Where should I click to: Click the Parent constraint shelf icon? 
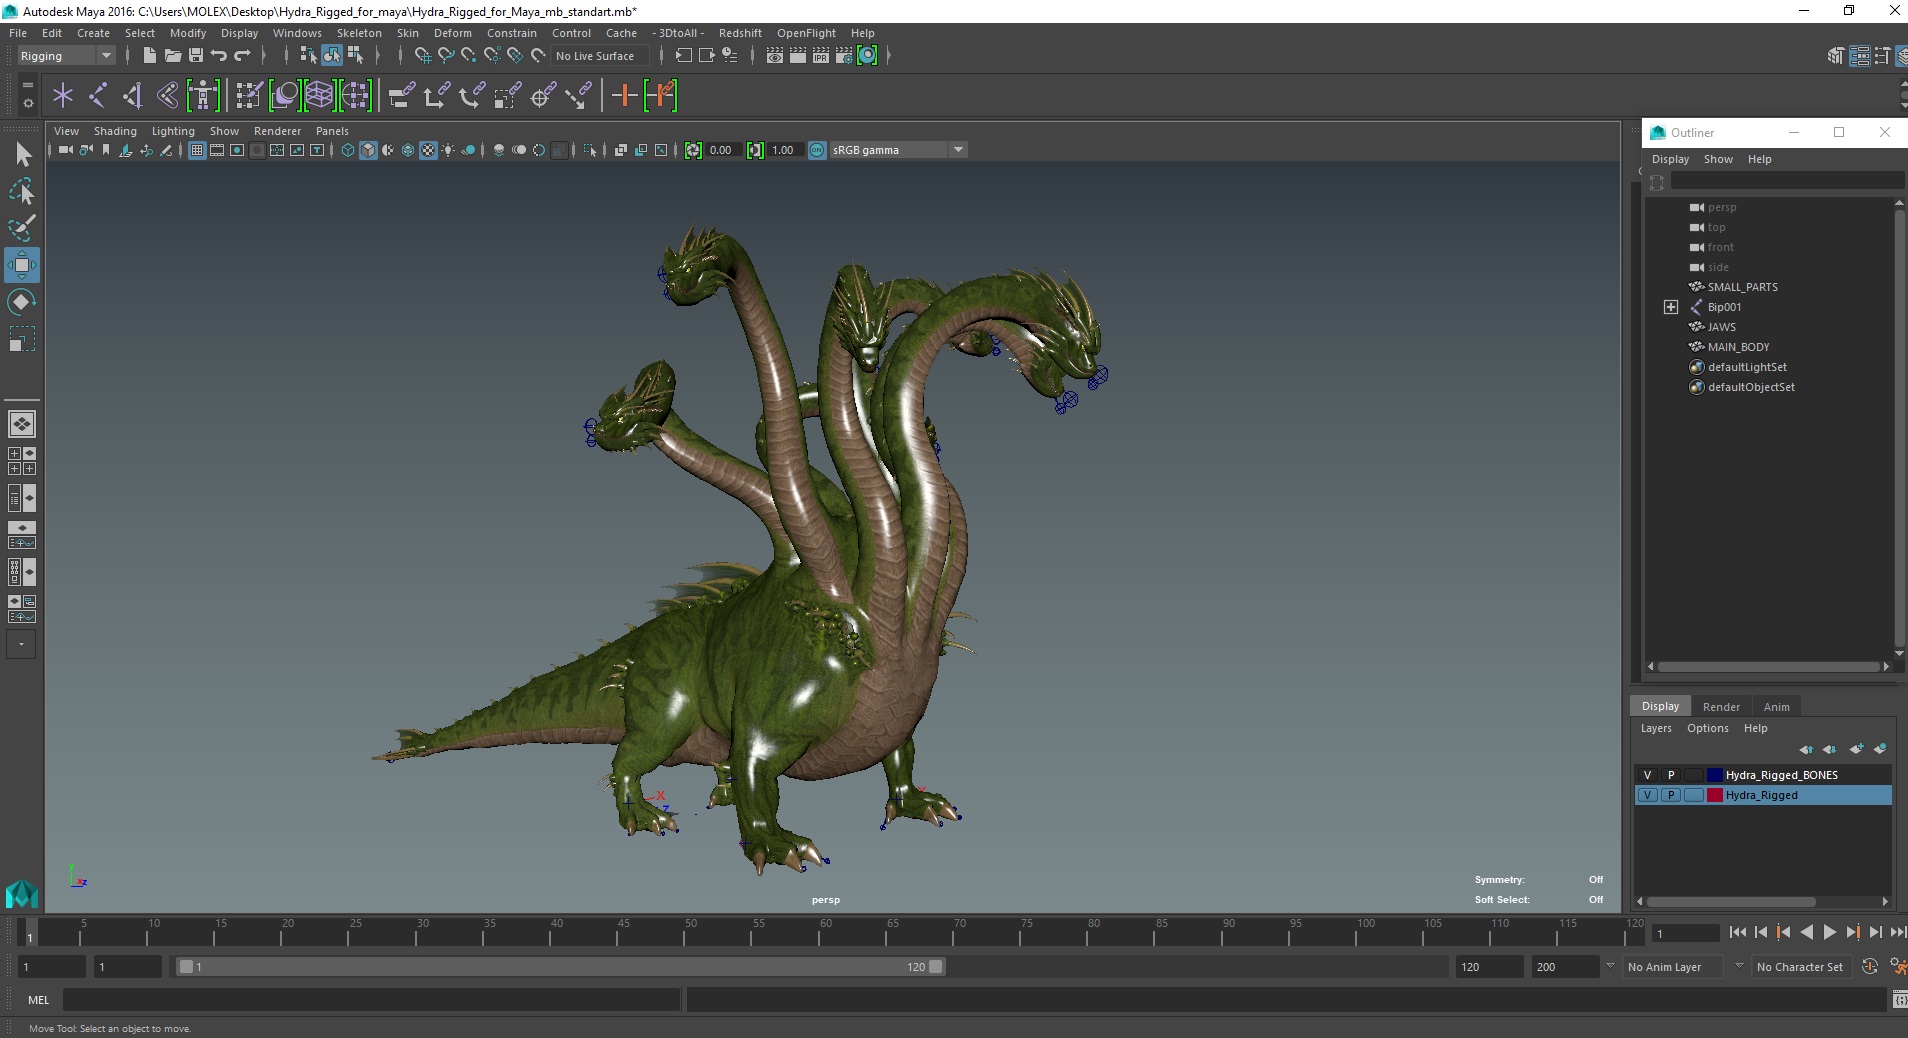[401, 96]
